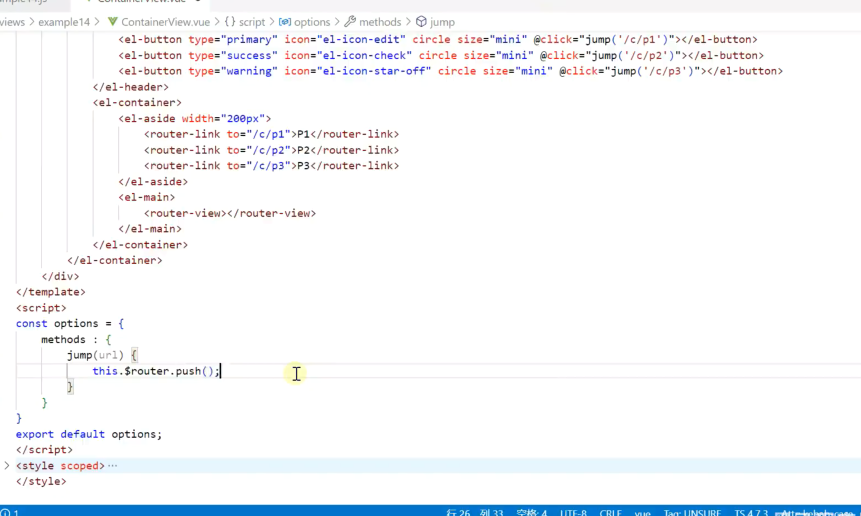Click the TS 4.7.3 version indicator
861x516 pixels.
[751, 512]
